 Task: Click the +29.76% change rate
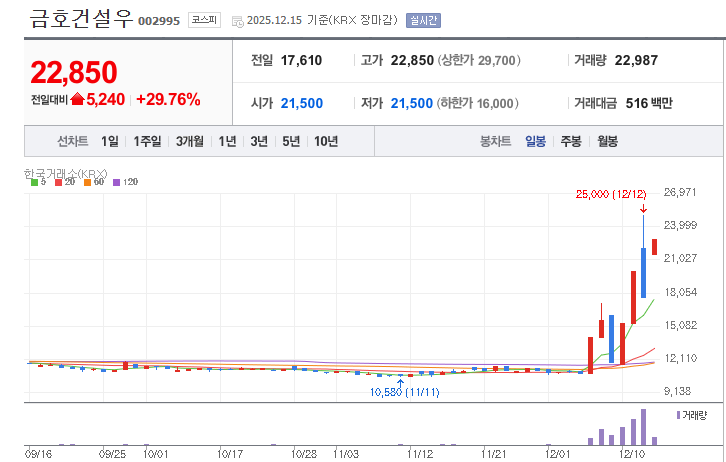[x=168, y=99]
